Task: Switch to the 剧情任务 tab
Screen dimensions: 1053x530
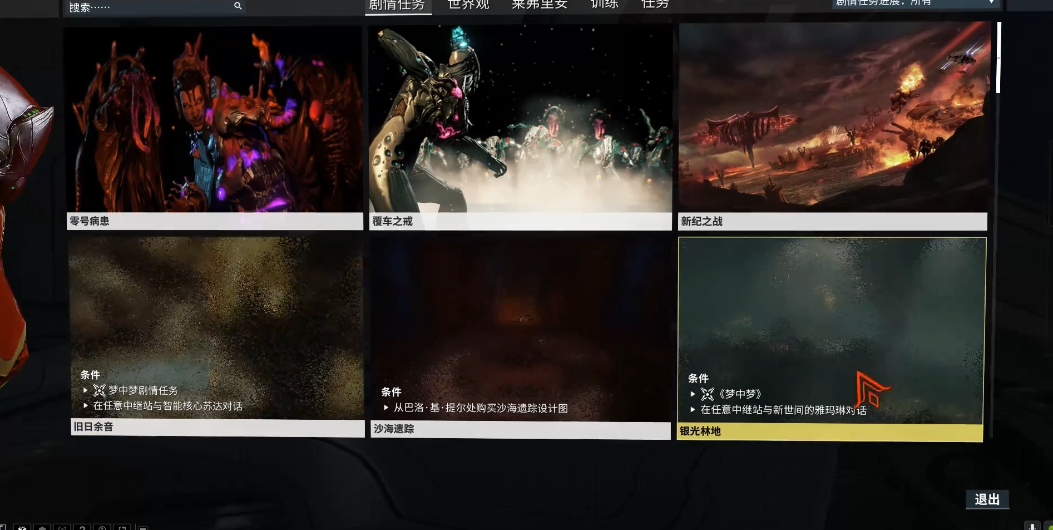Action: point(397,5)
